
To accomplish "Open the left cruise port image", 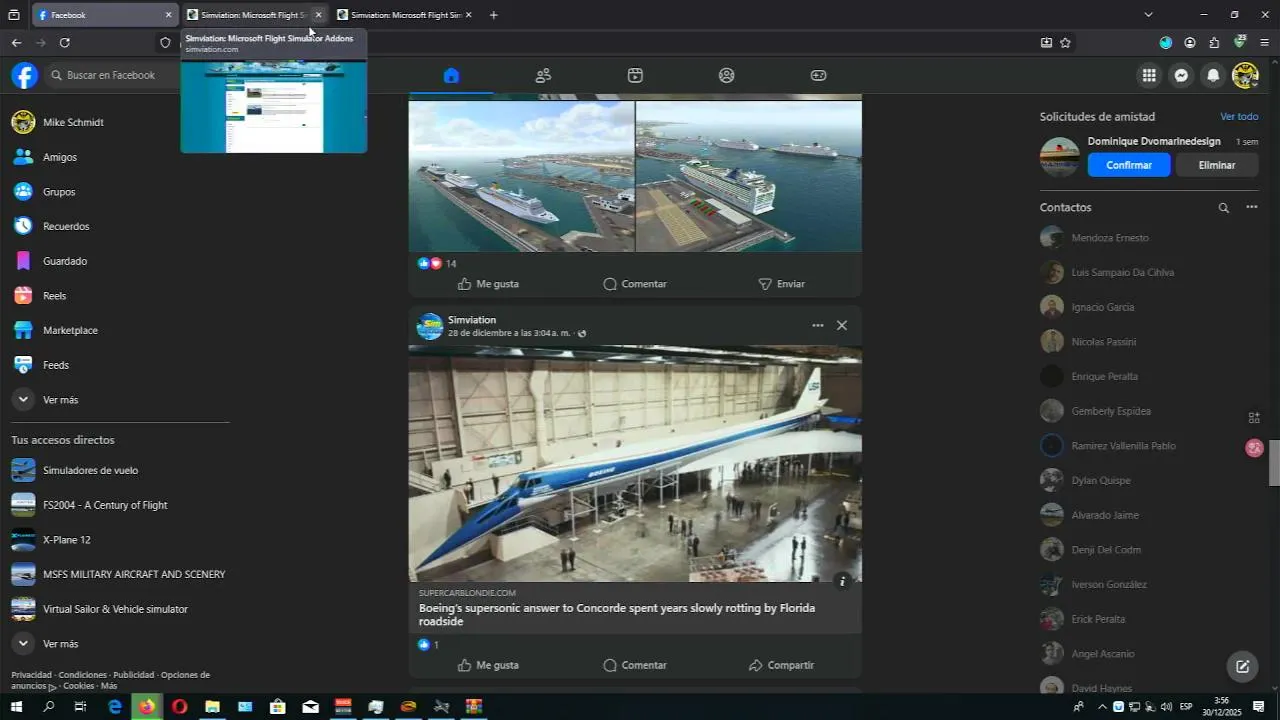I will [x=521, y=177].
